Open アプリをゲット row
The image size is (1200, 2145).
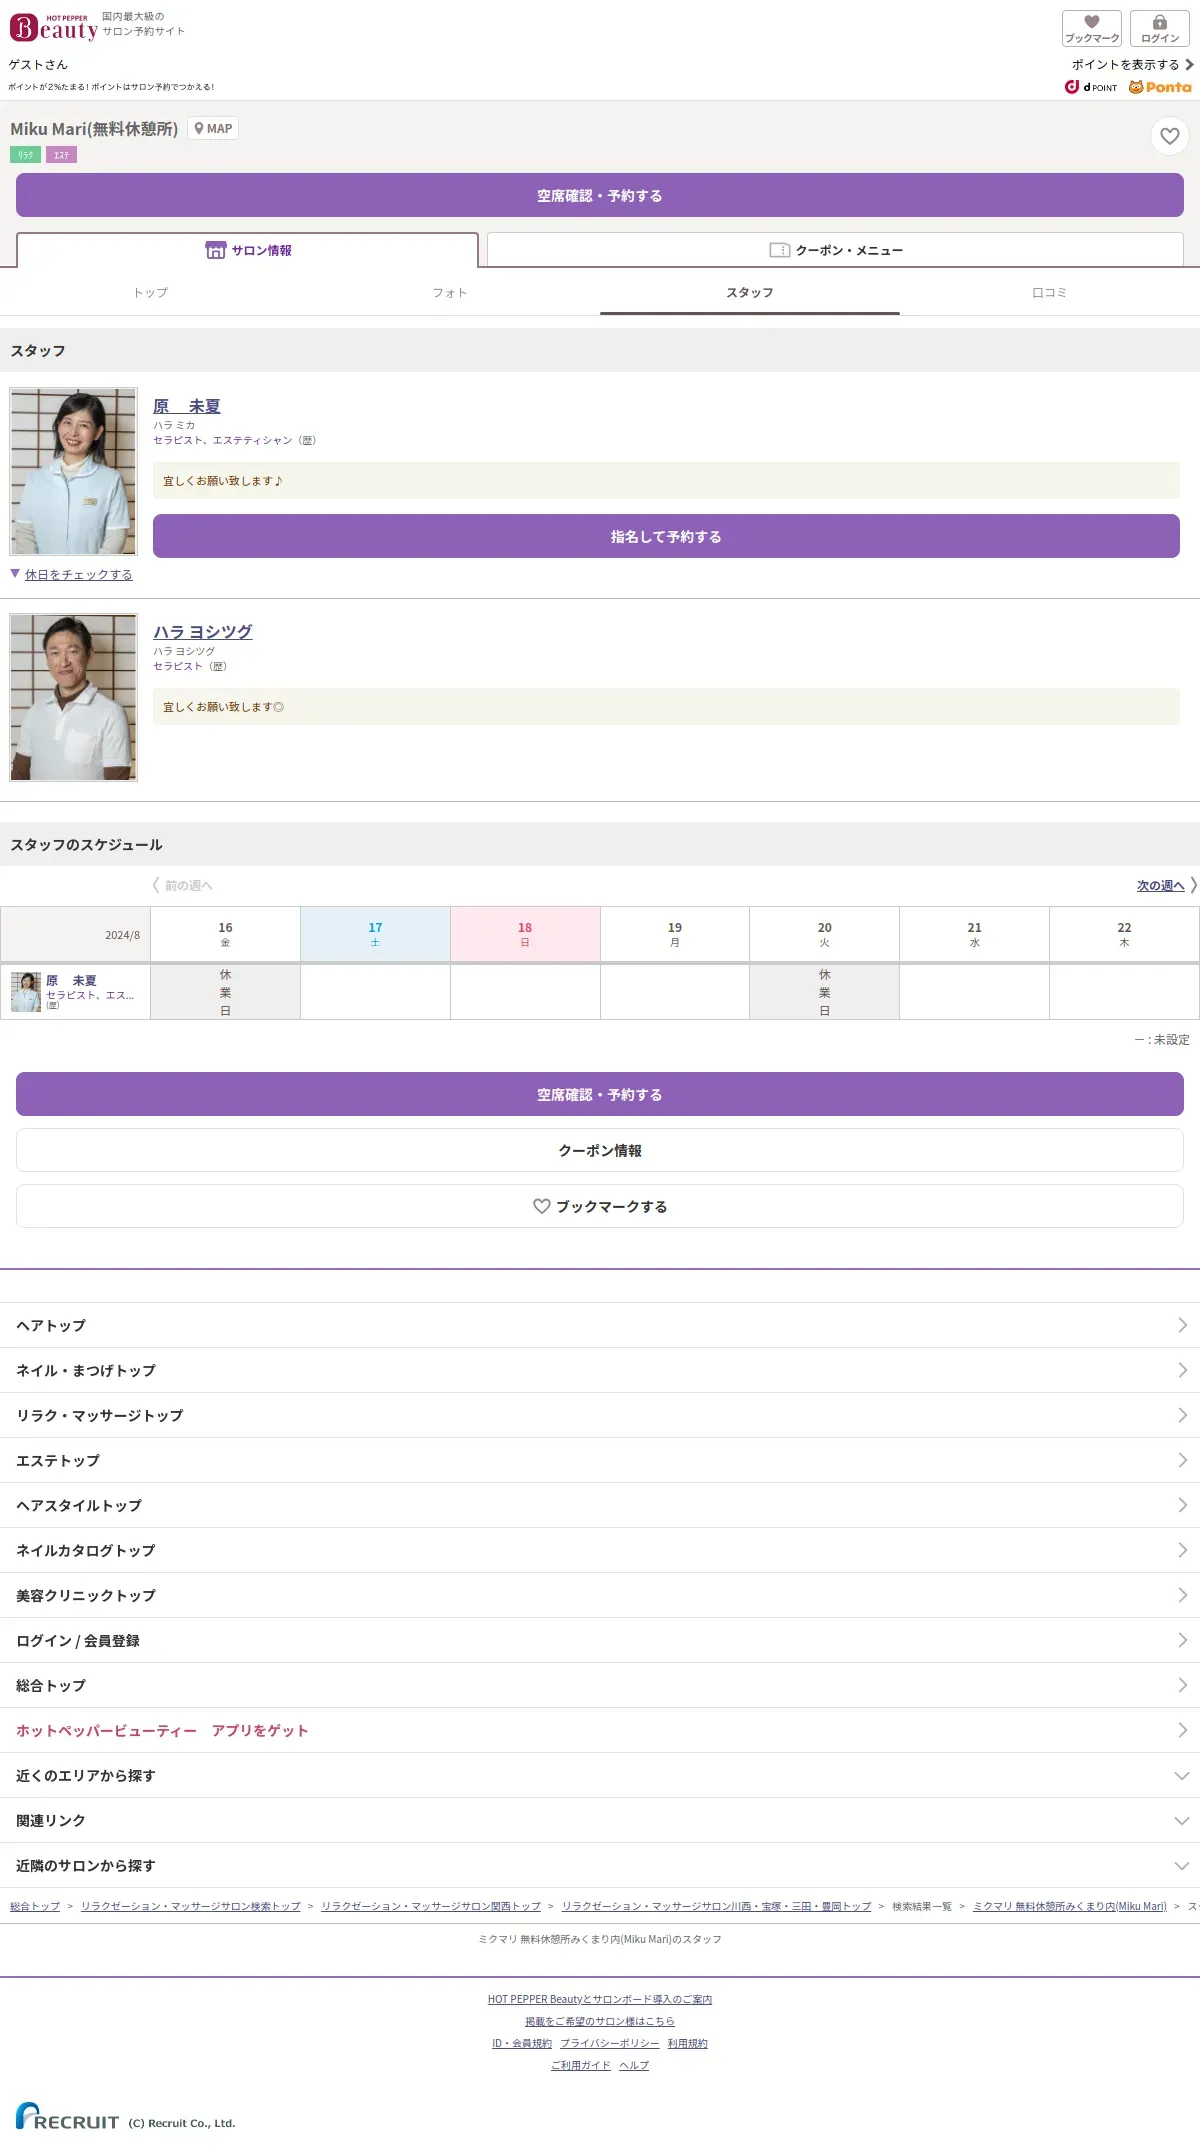600,1730
